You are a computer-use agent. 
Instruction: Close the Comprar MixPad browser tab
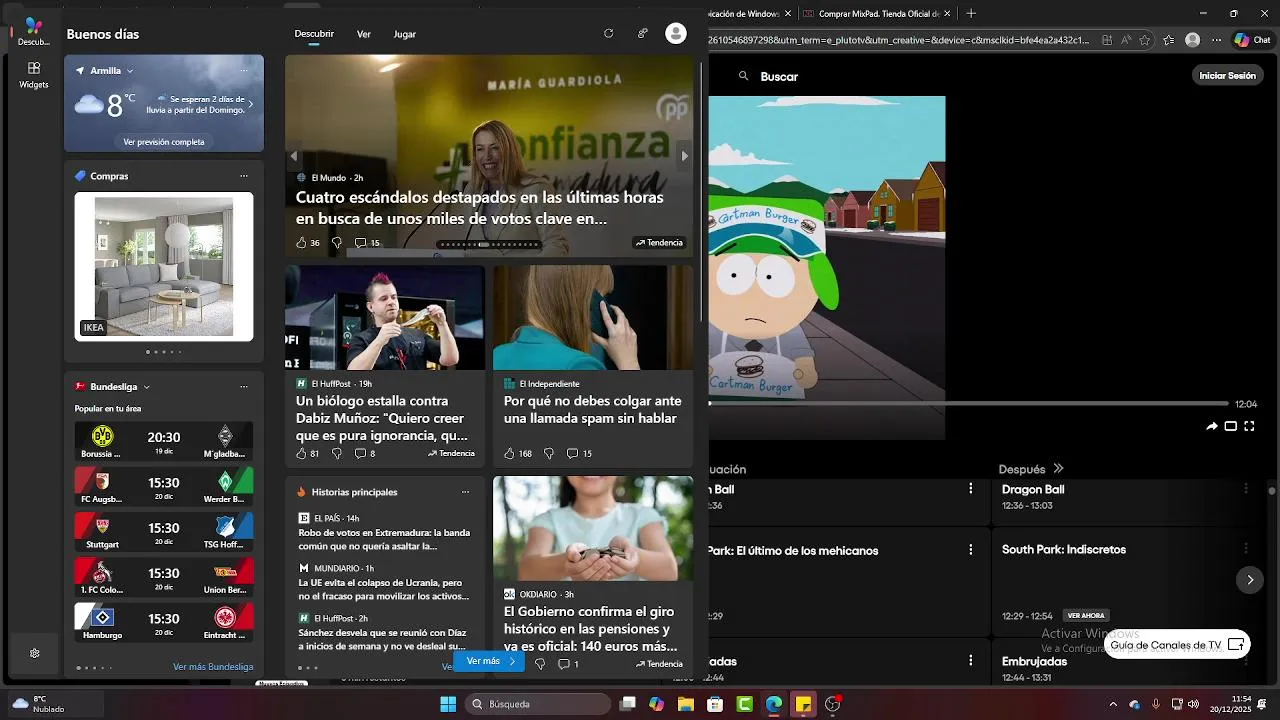tap(949, 14)
